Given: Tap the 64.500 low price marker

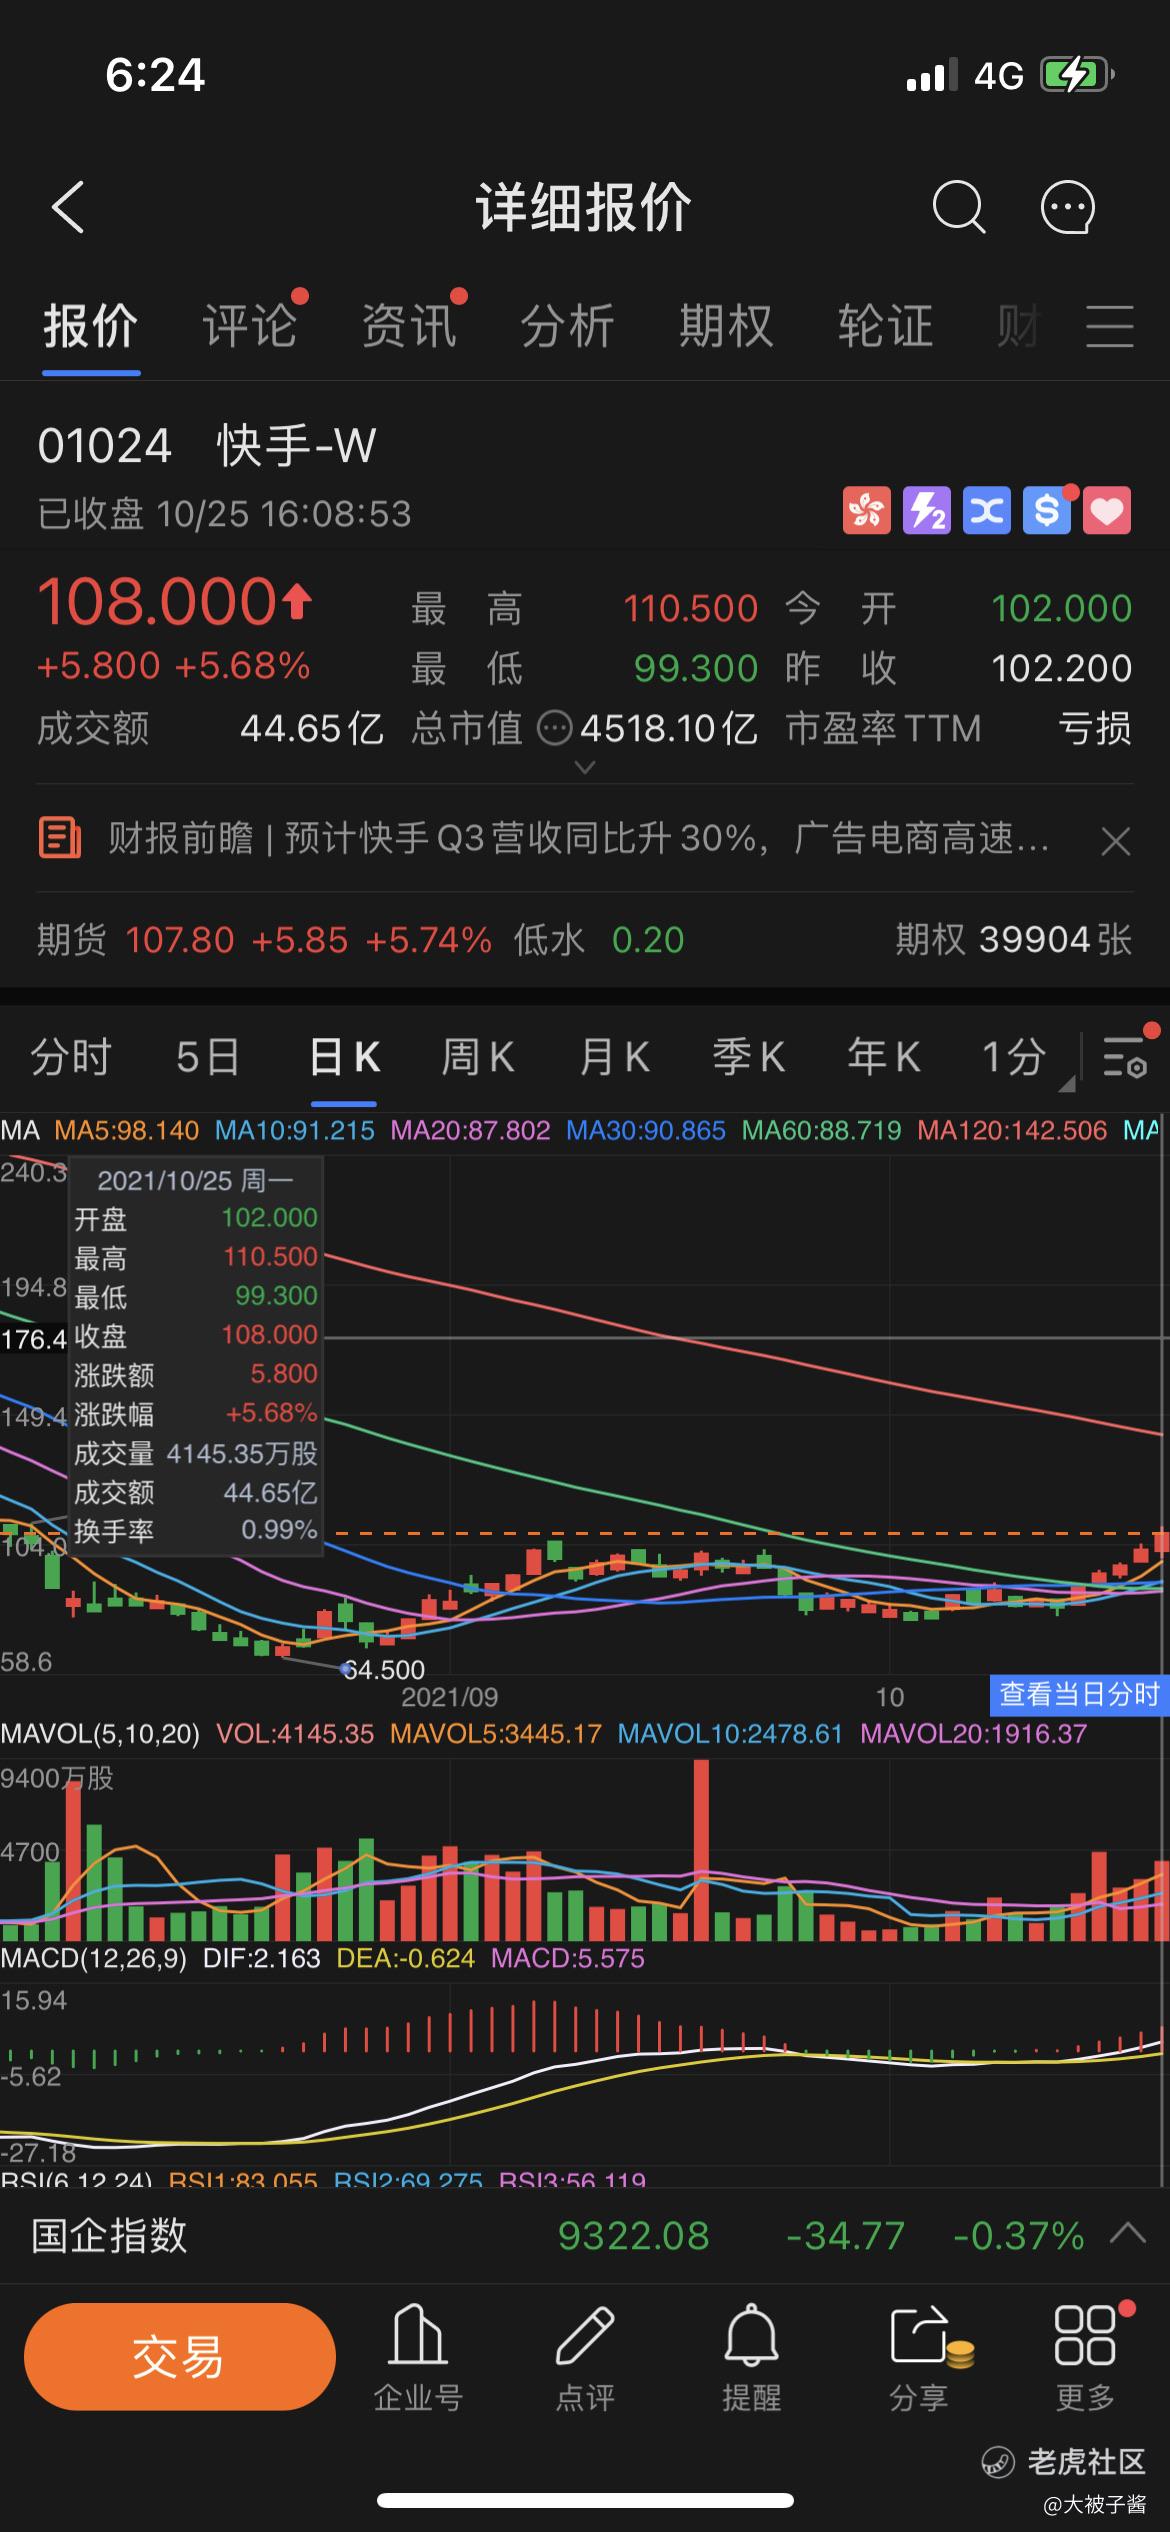Looking at the screenshot, I should 384,1669.
